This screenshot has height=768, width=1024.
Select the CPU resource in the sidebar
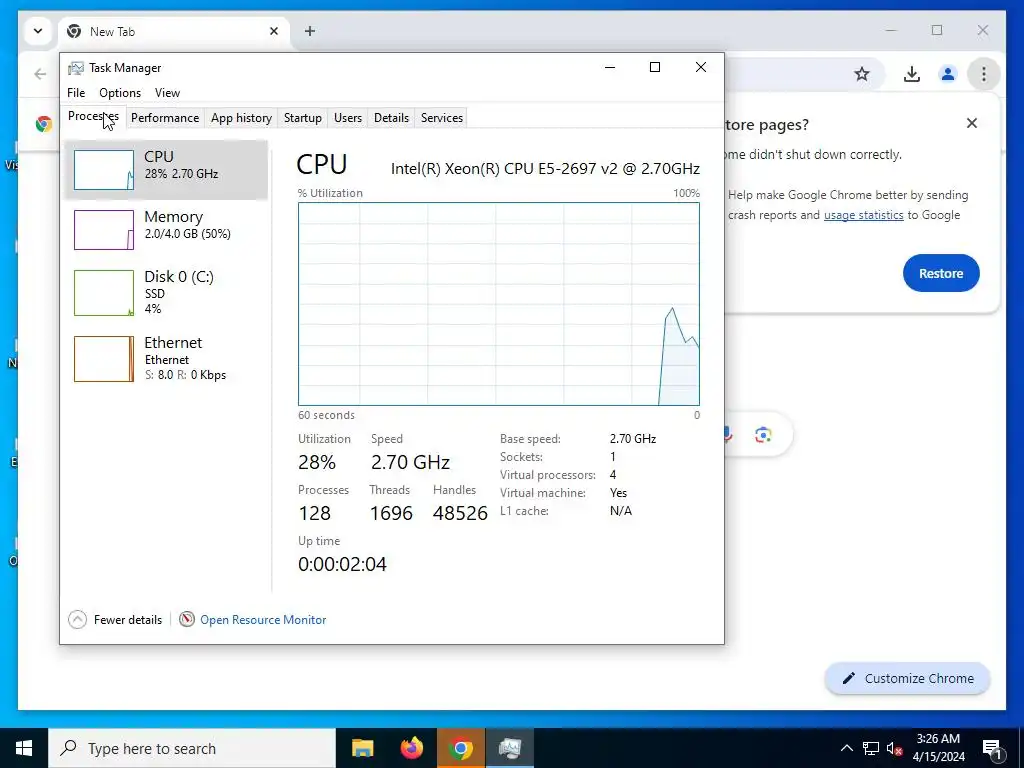click(166, 170)
